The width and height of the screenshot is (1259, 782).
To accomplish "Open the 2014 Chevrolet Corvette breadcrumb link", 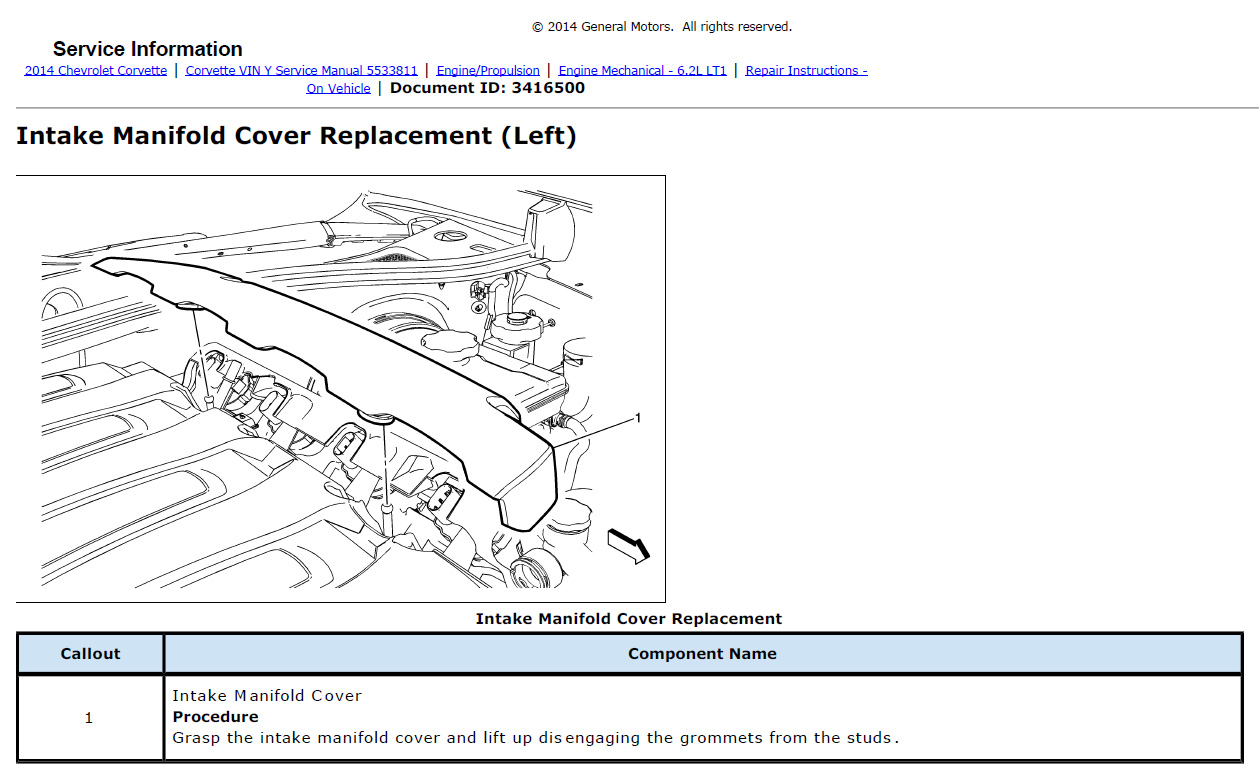I will (96, 71).
